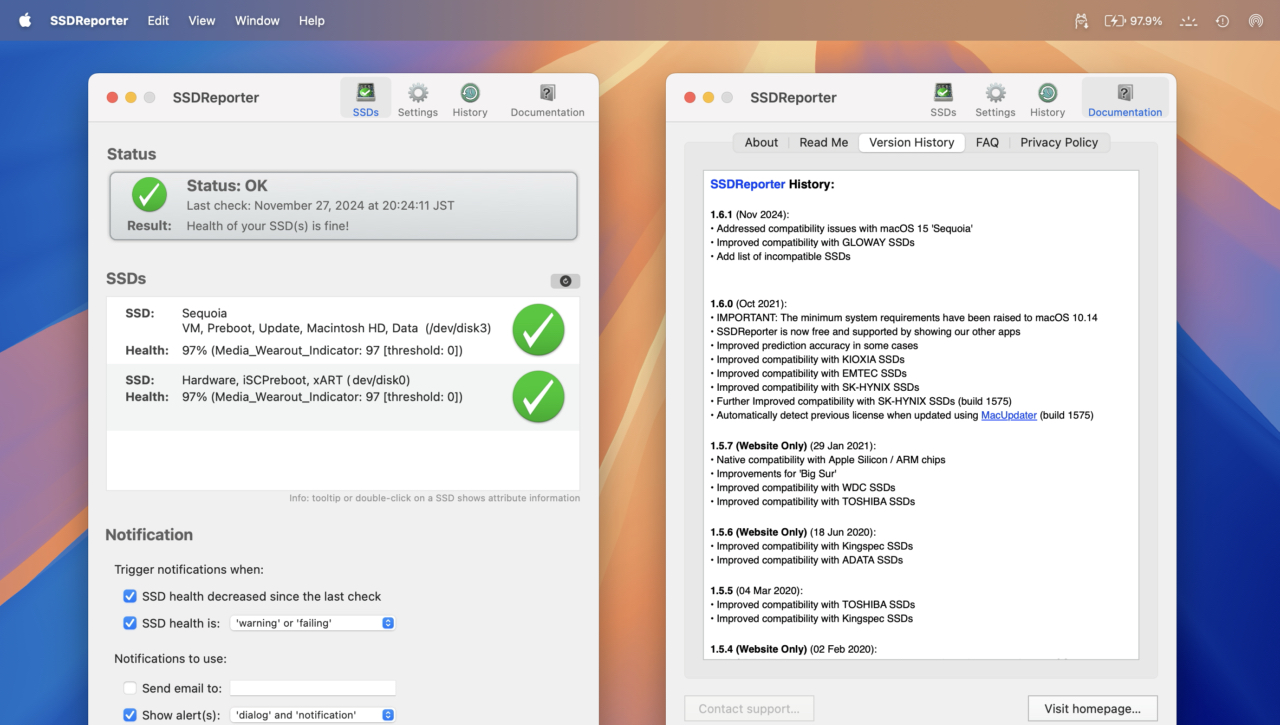
Task: Click green checkmark for Hardware SSD row
Action: click(x=538, y=396)
